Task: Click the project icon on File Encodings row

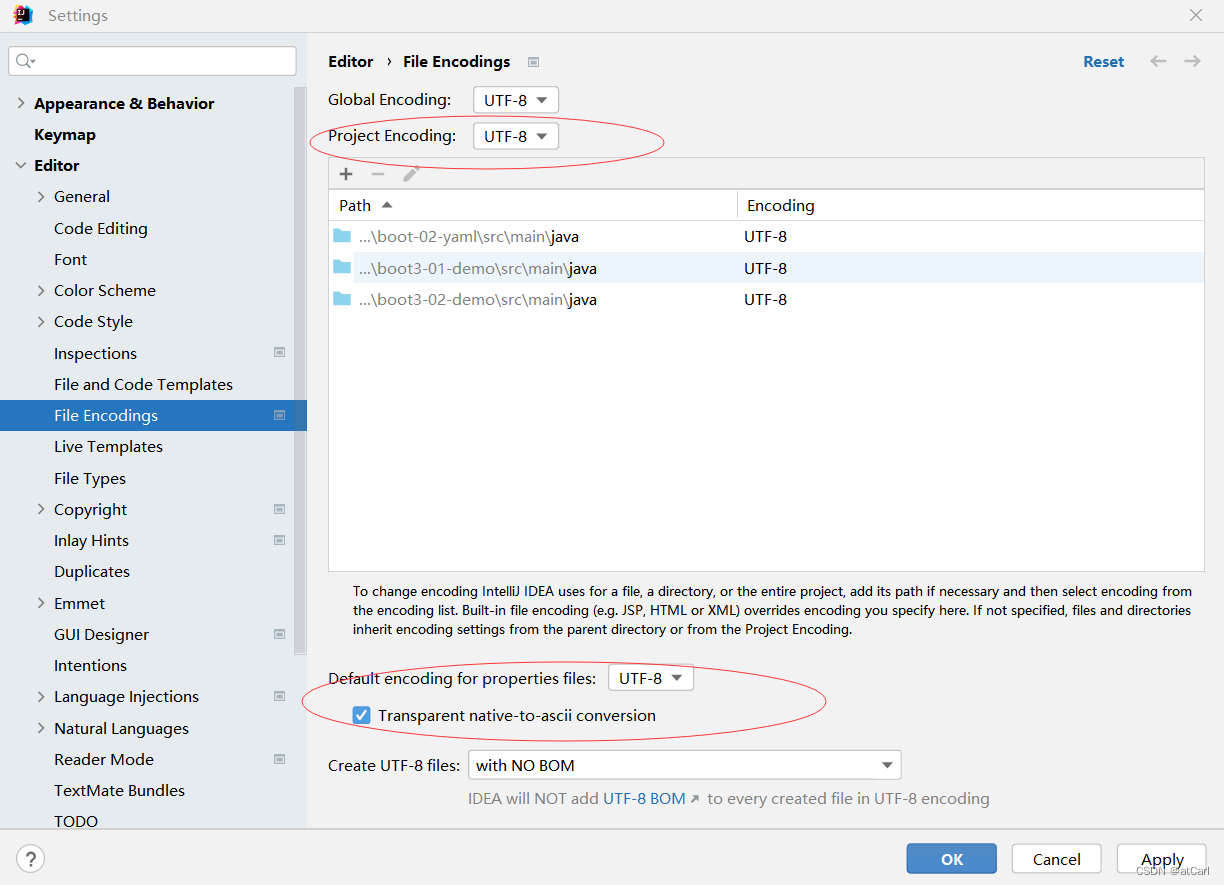Action: pos(280,415)
